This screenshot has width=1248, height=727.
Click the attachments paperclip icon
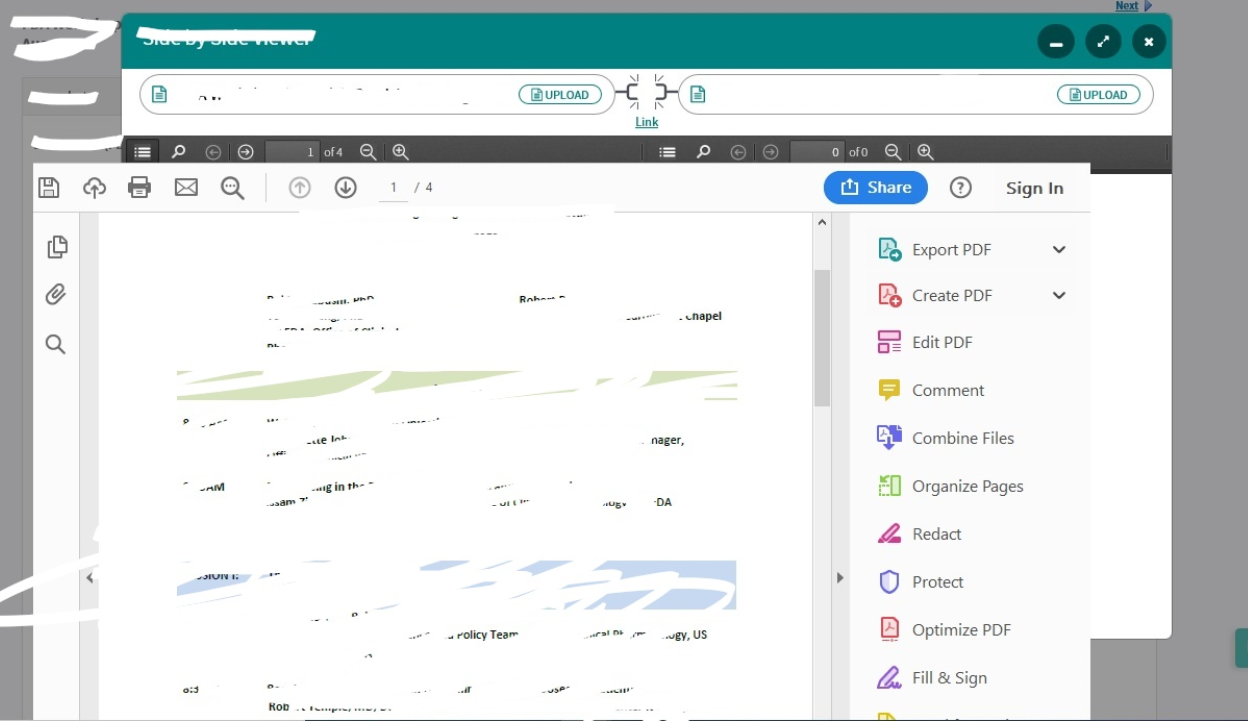pos(57,294)
